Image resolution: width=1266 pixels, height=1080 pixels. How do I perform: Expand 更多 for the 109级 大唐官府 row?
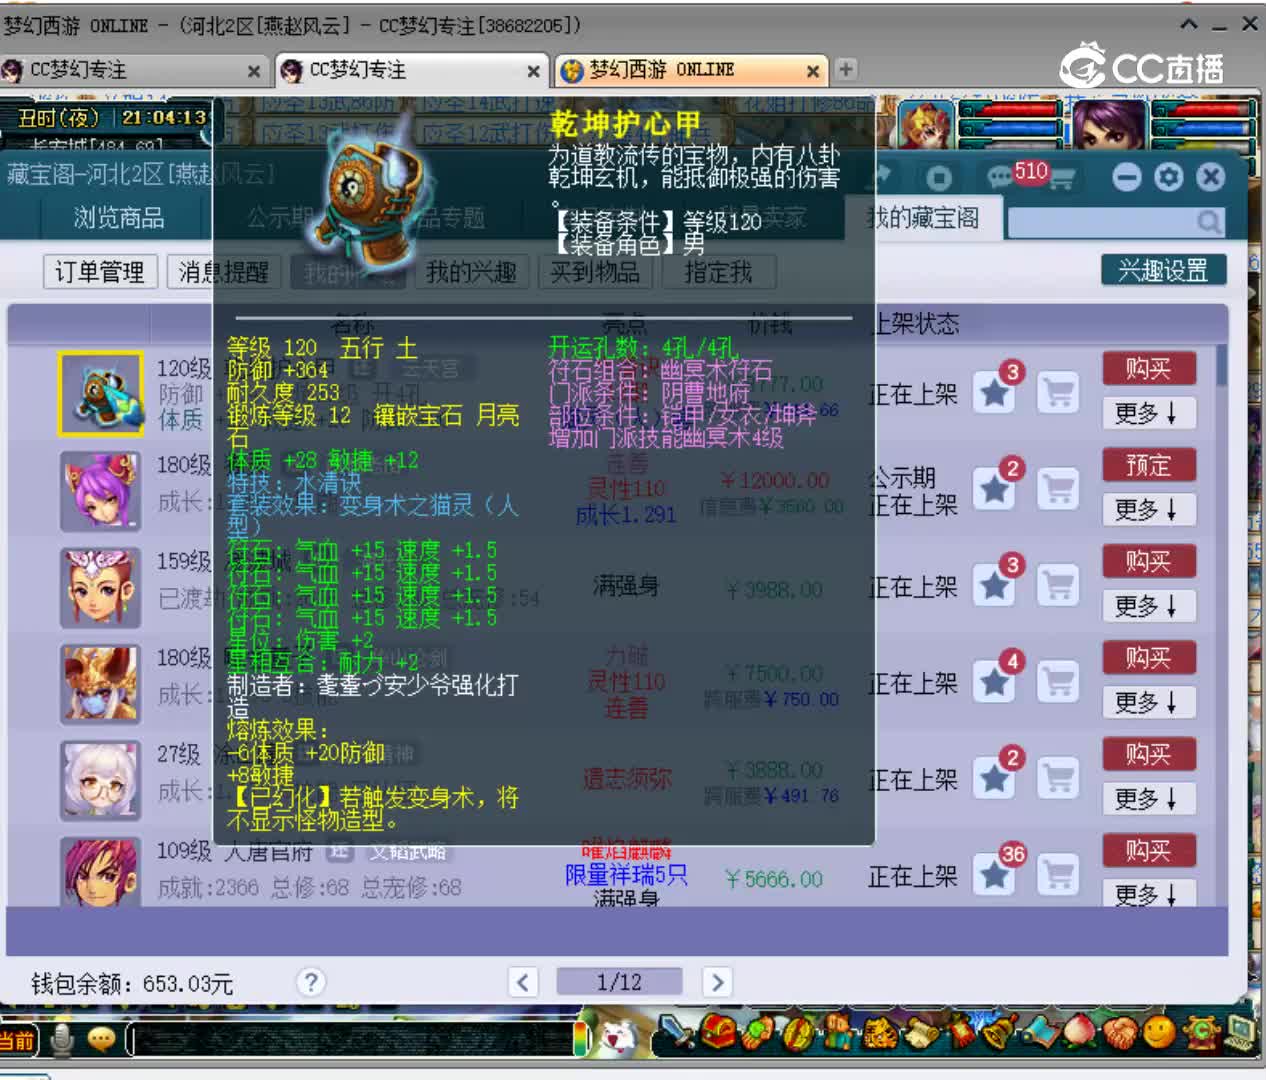point(1147,894)
